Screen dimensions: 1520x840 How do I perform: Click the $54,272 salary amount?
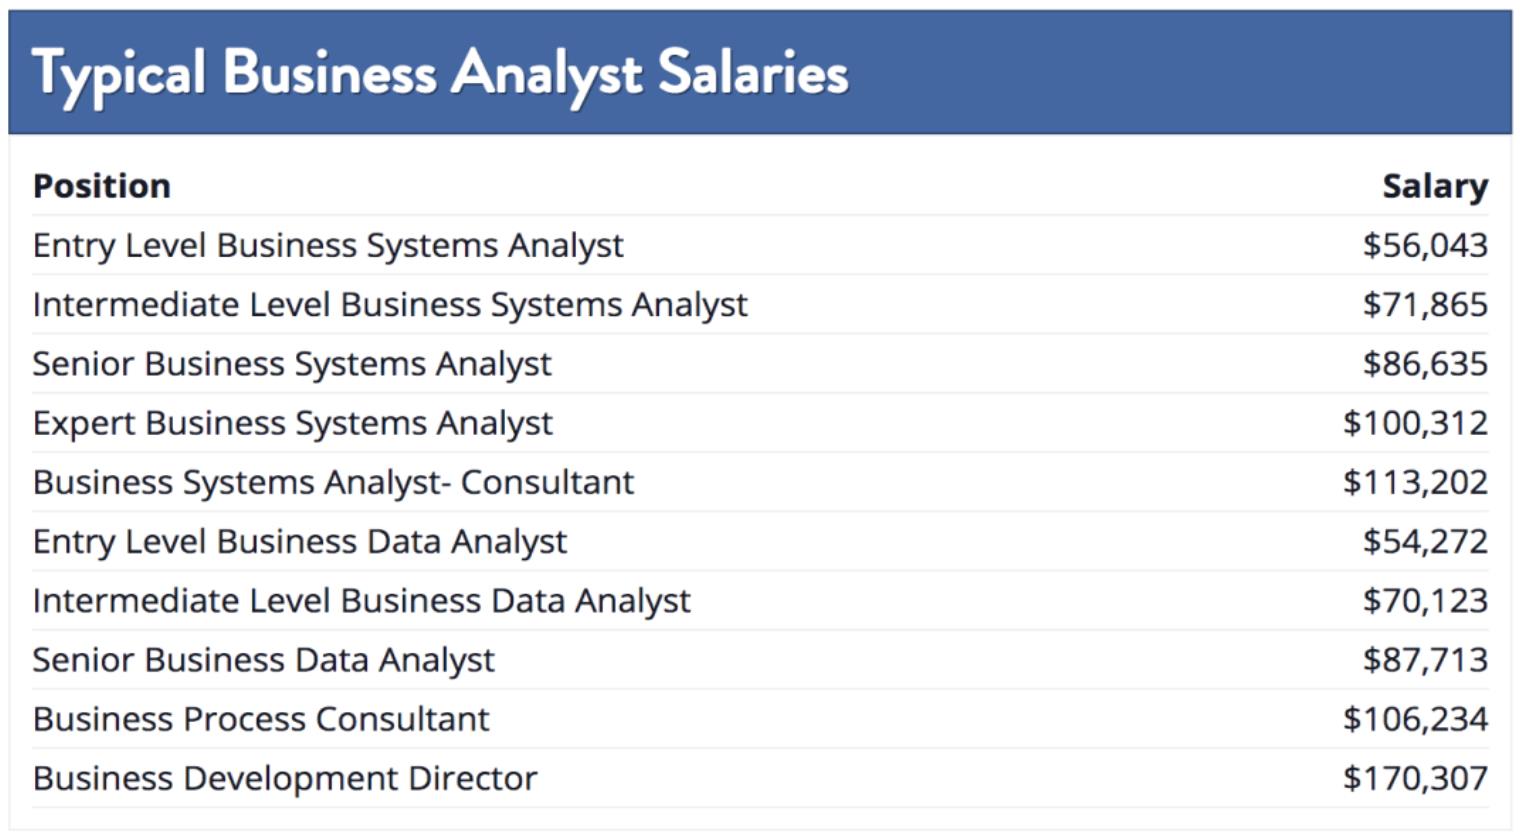[x=1424, y=542]
